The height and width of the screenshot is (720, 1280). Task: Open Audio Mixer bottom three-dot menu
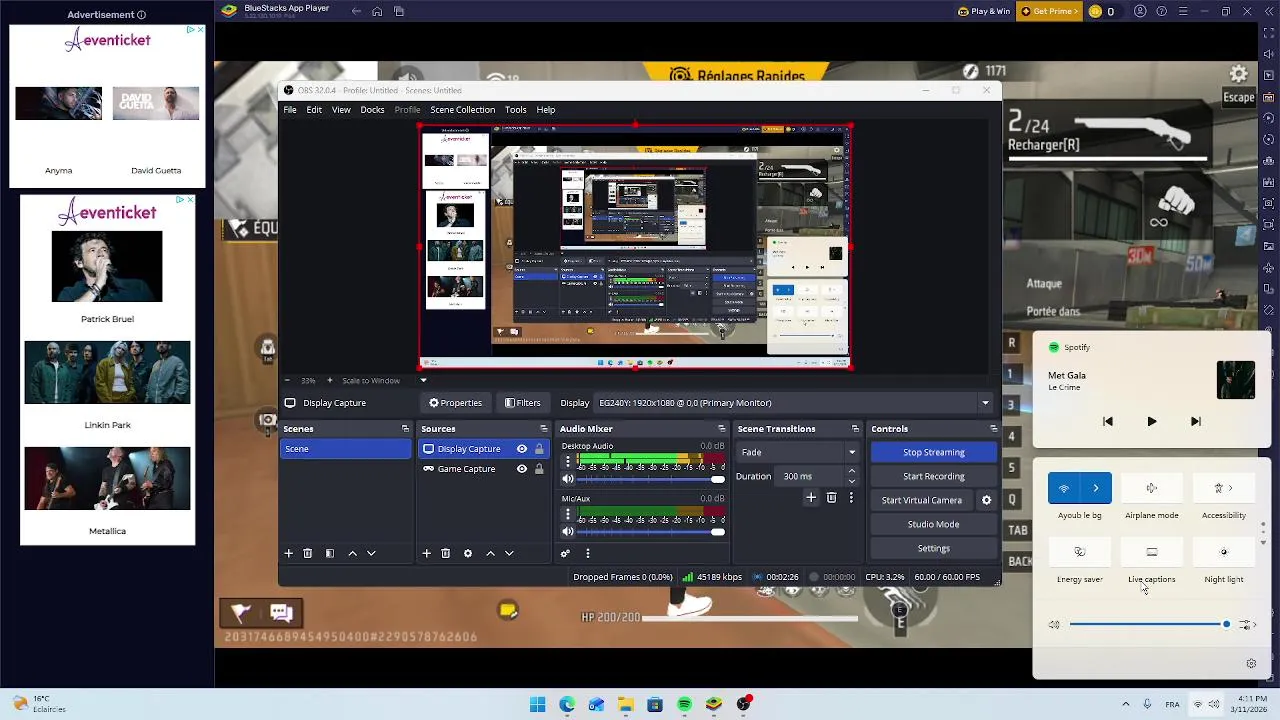(x=588, y=553)
